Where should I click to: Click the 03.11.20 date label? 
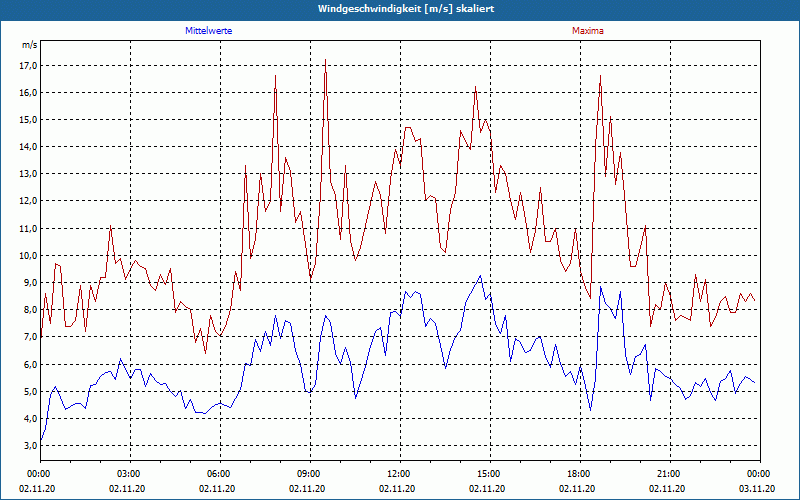[x=757, y=488]
